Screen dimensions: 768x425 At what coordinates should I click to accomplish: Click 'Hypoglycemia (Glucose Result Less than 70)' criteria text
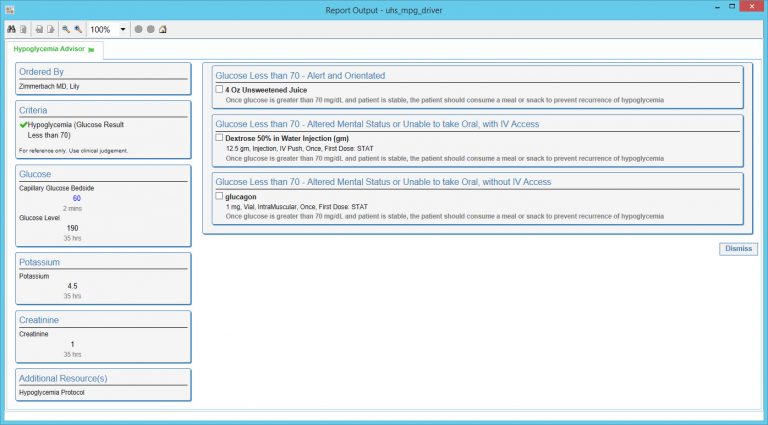click(x=75, y=130)
